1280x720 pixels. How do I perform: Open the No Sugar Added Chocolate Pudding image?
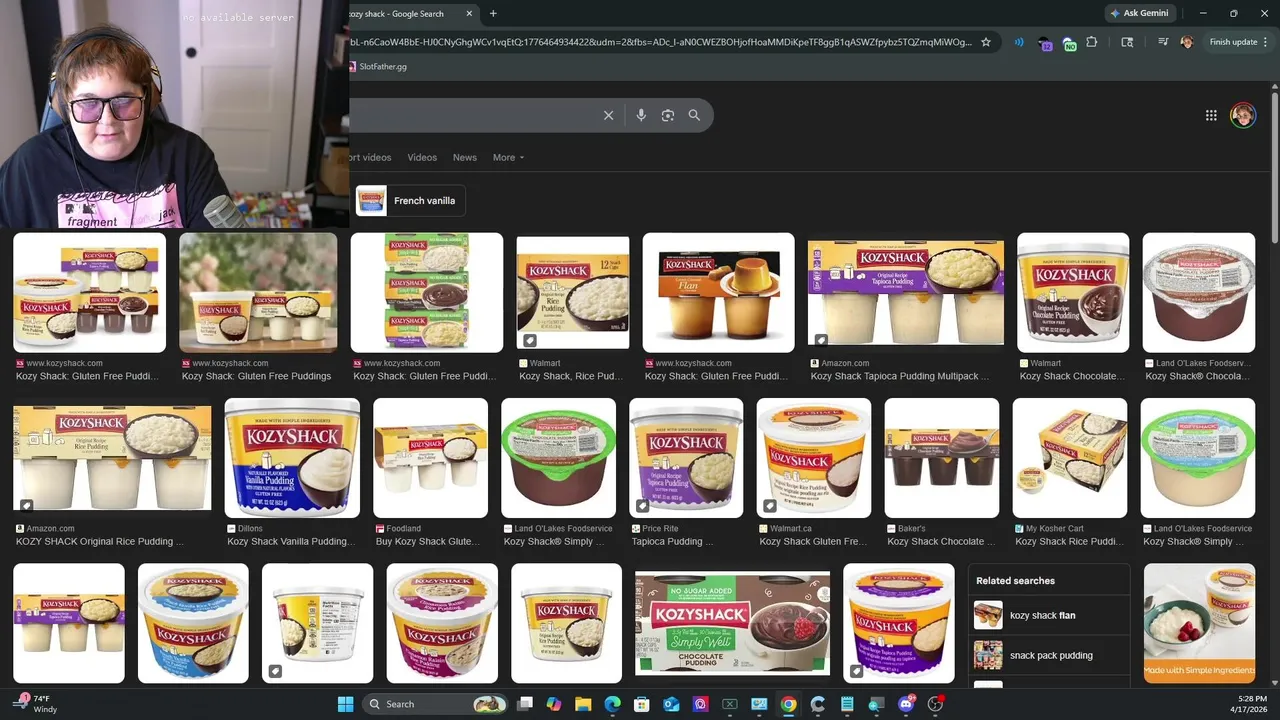point(733,623)
